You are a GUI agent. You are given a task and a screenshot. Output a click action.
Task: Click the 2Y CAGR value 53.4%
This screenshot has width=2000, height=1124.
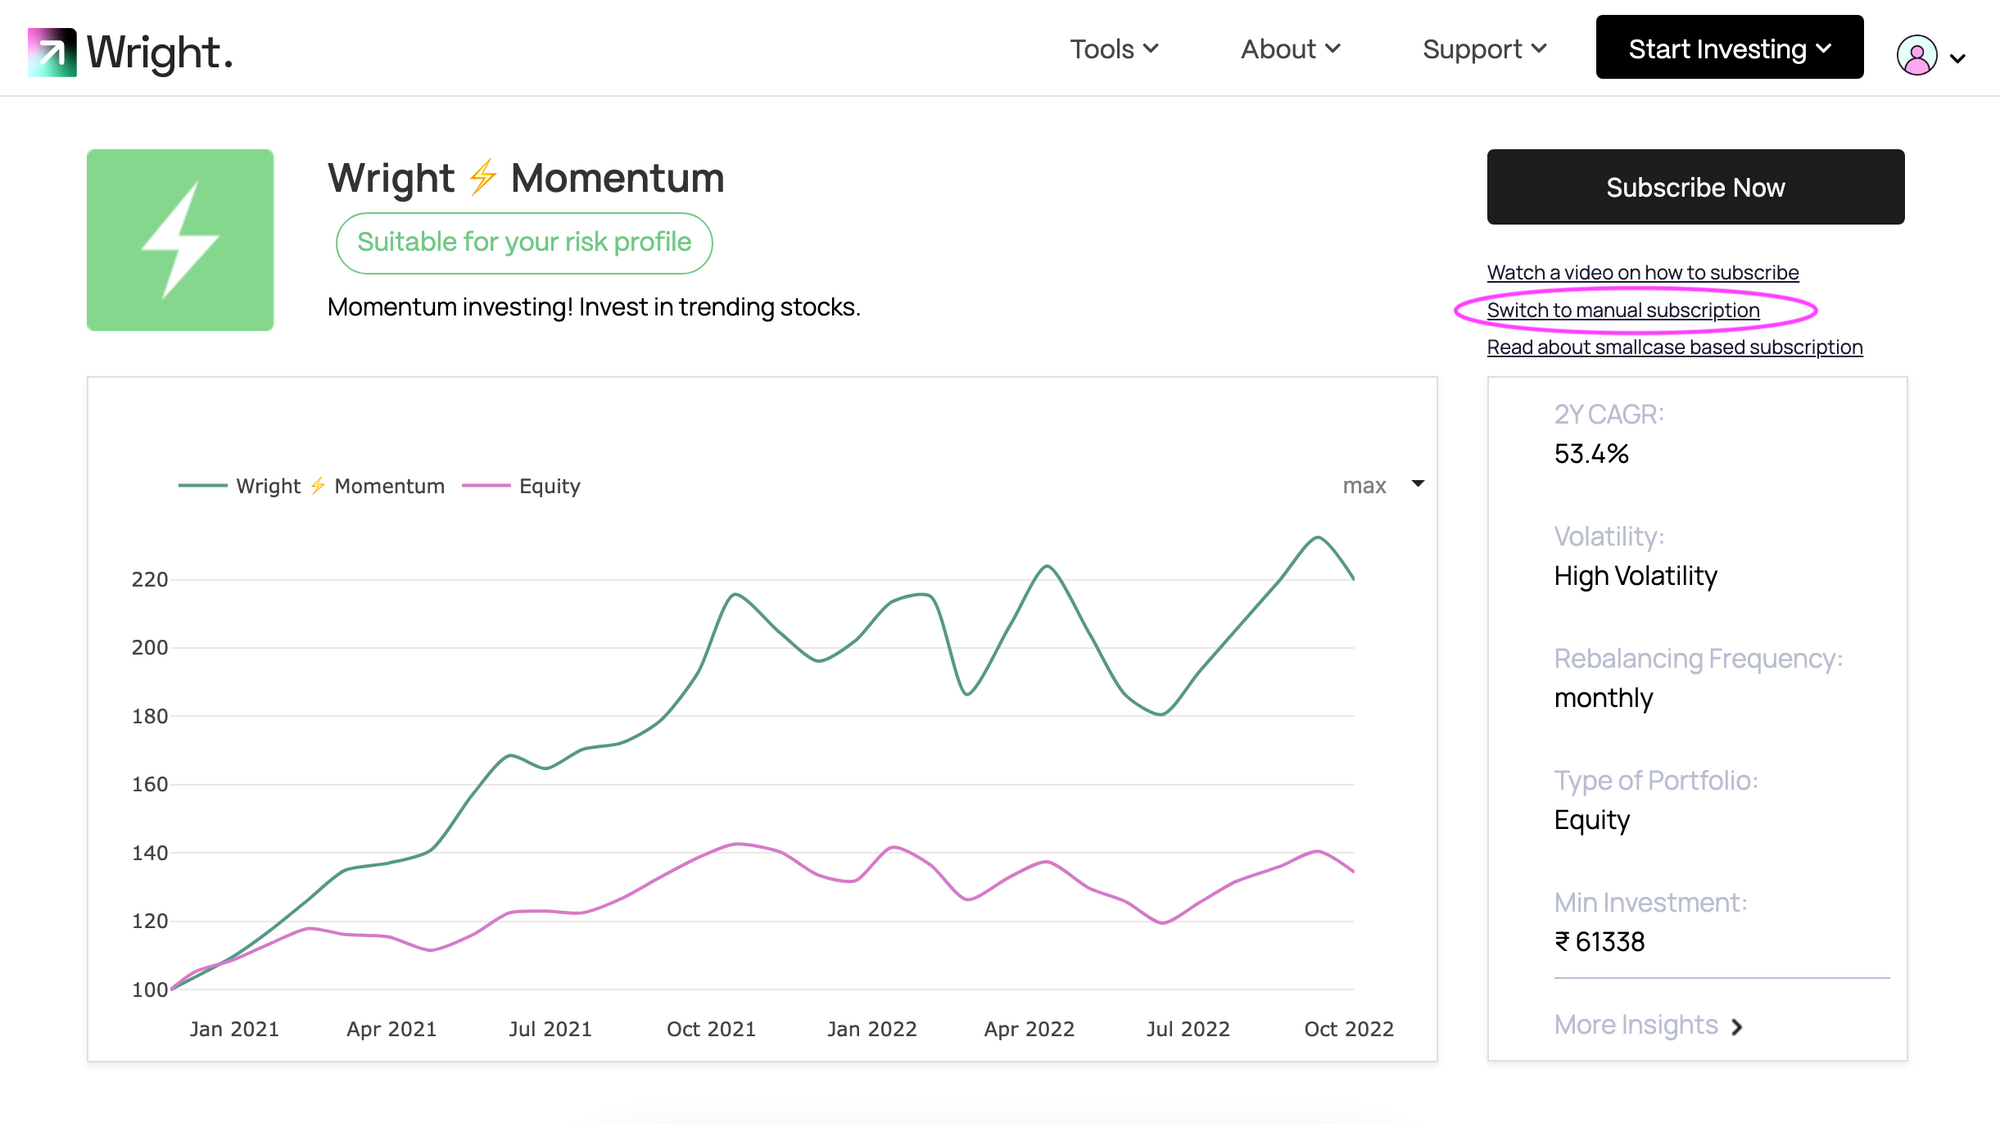[1591, 454]
